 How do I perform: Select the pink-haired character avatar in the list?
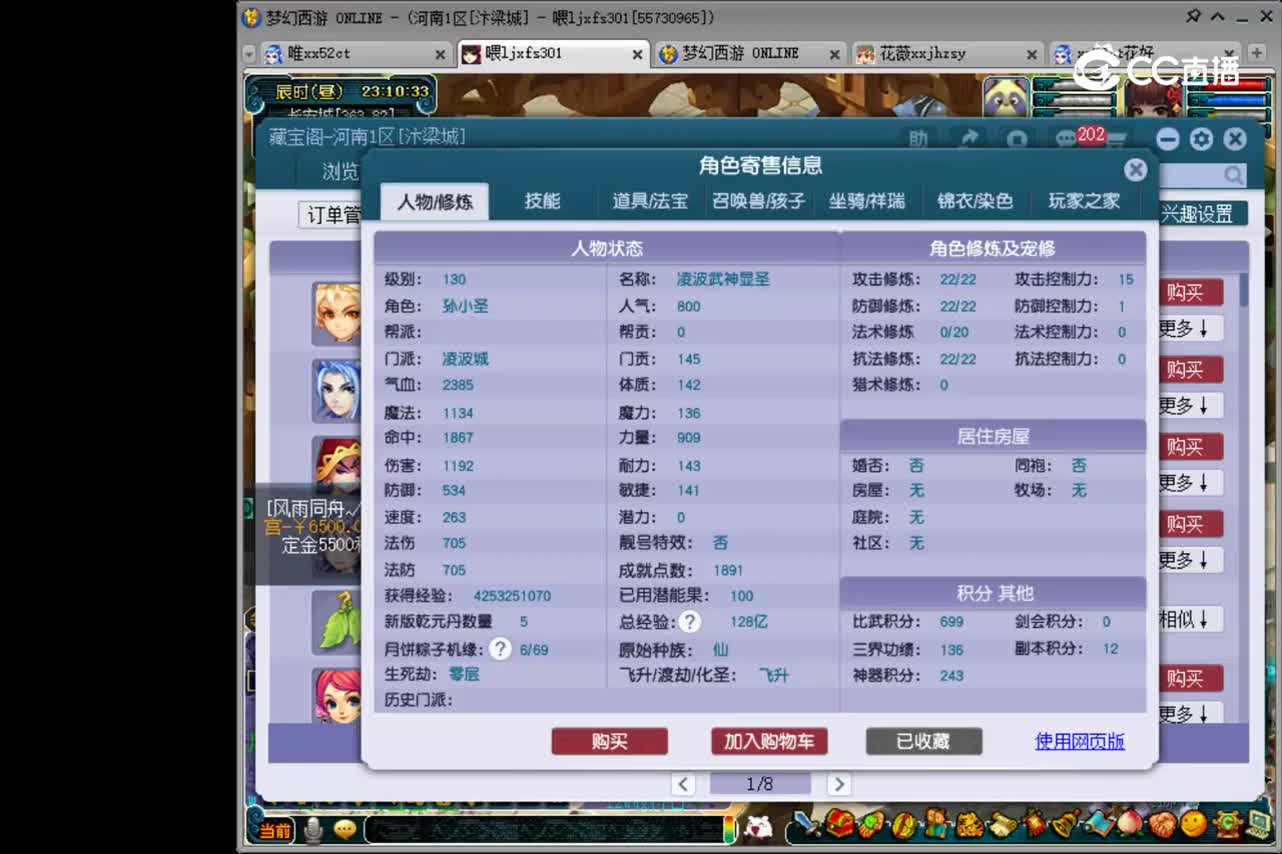click(x=336, y=695)
